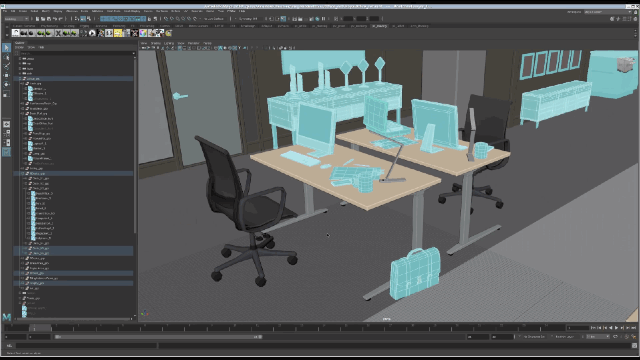Open the Outliner search filter dropdown arrow
This screenshot has width=640, height=360.
click(x=133, y=53)
